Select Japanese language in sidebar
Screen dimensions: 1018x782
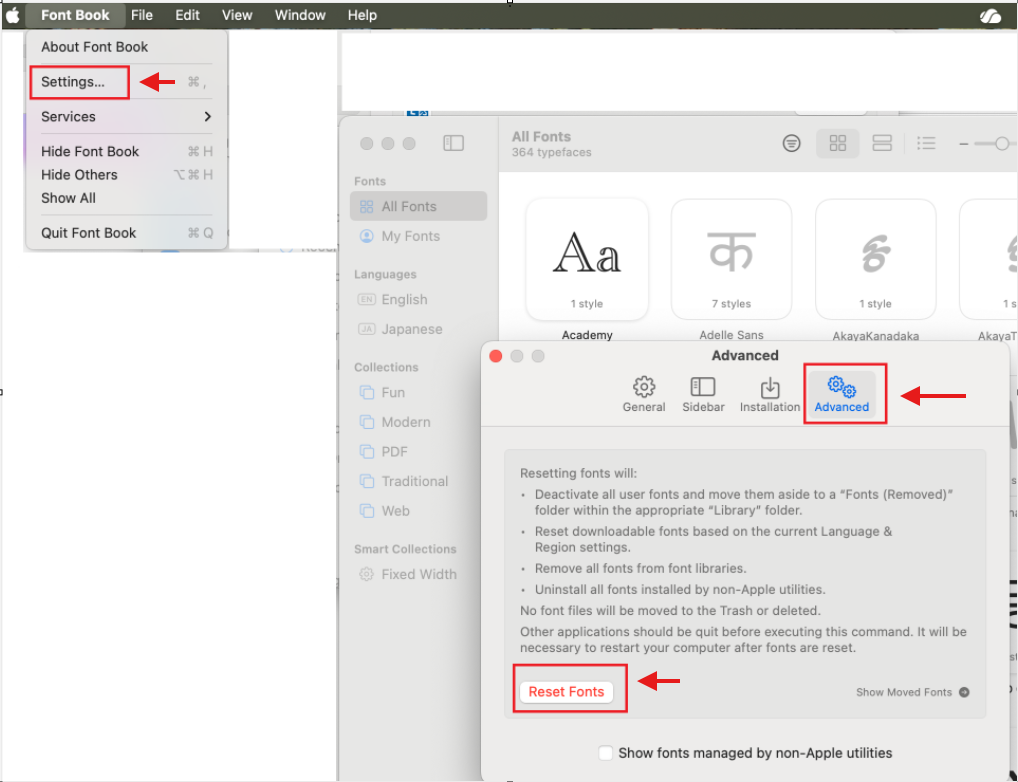point(418,329)
